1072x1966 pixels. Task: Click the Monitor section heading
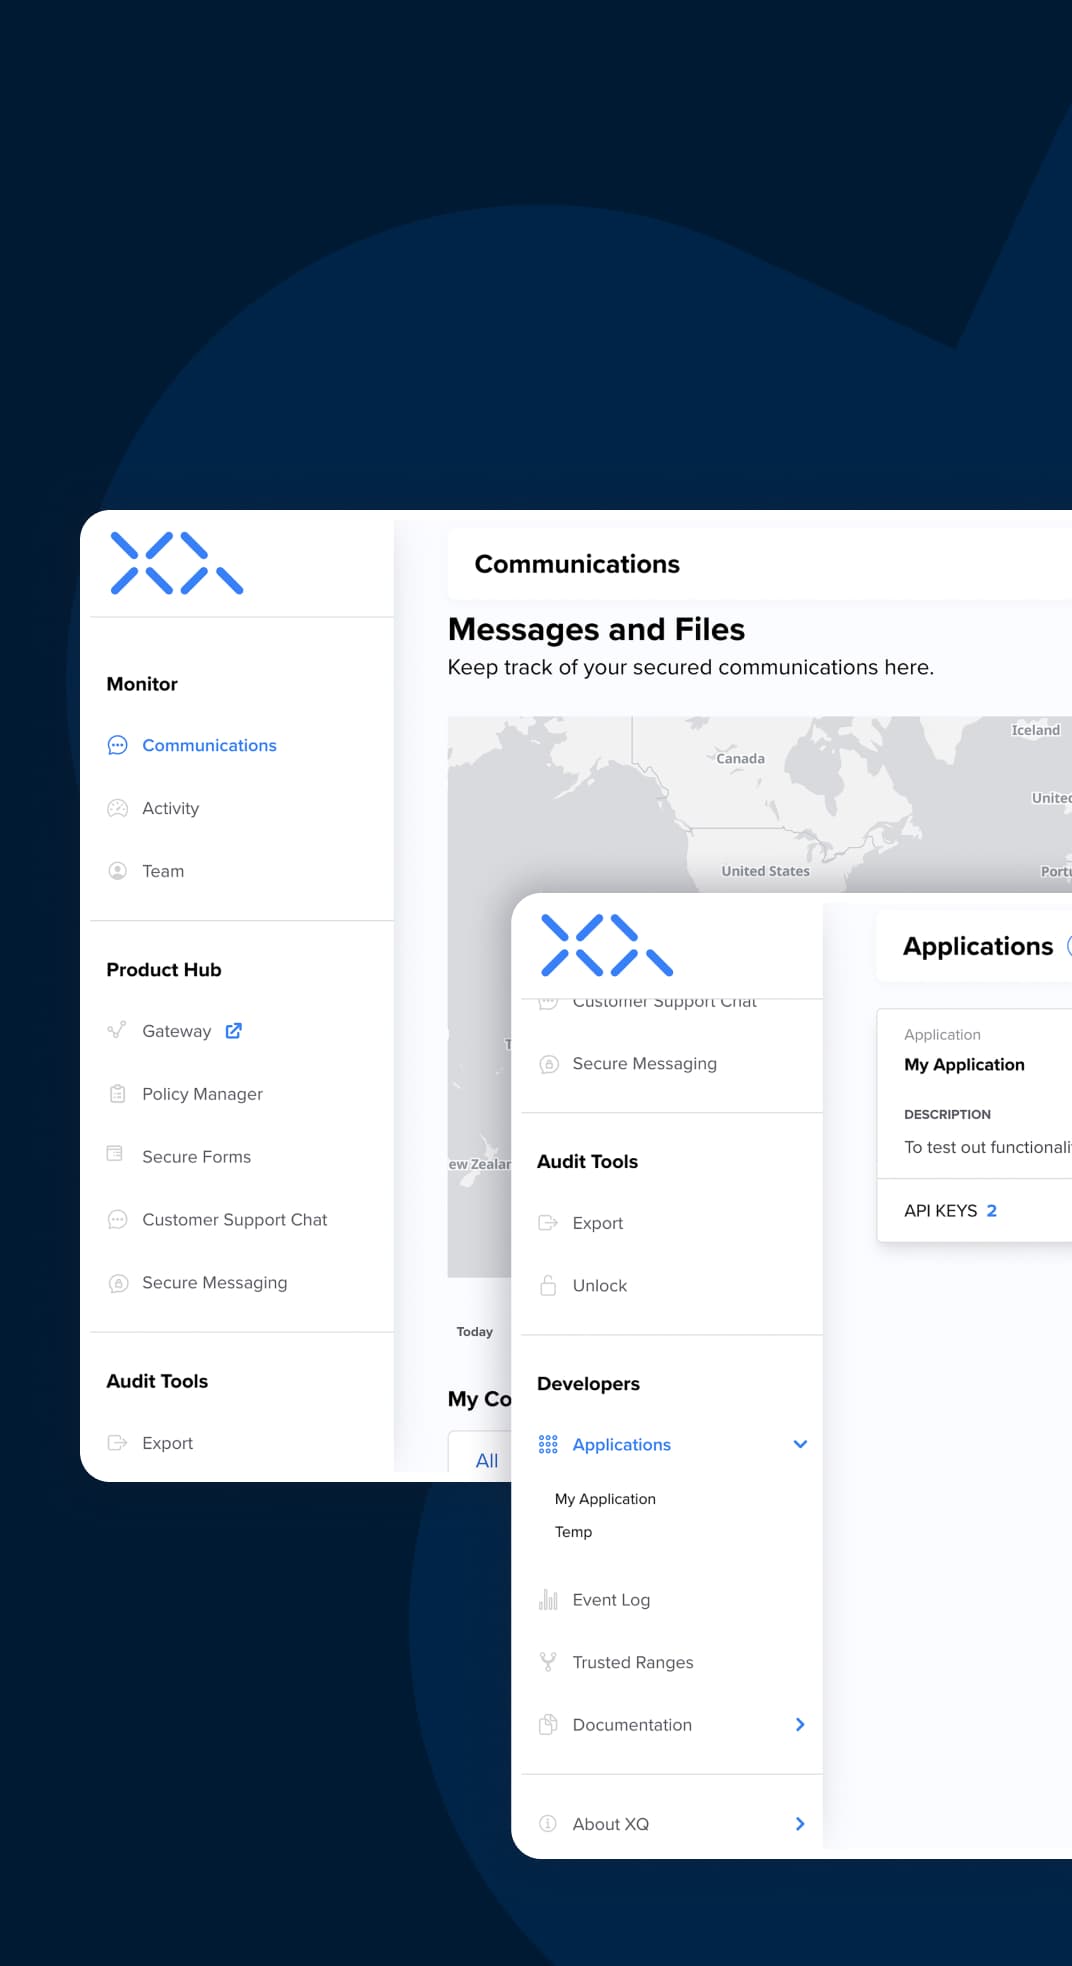142,684
